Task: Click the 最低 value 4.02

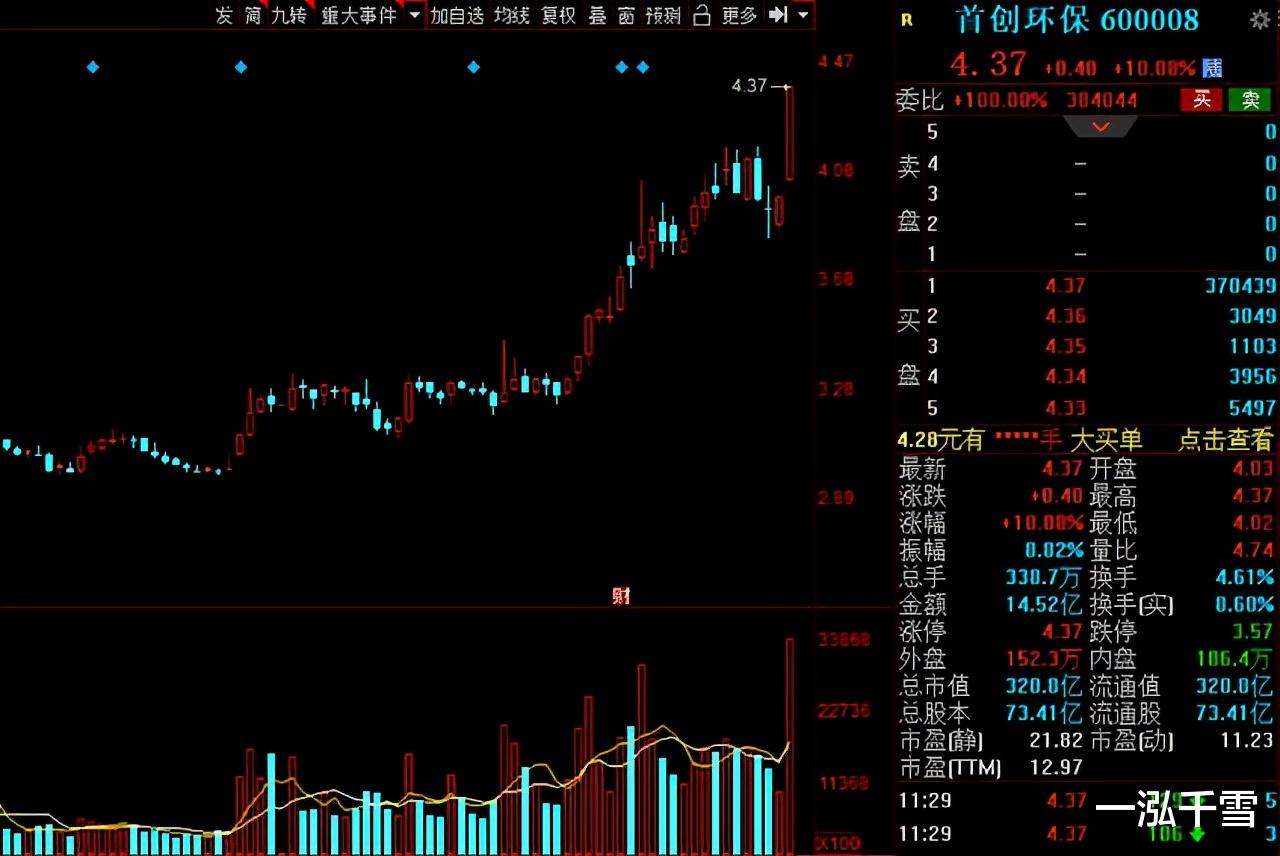Action: point(1254,523)
